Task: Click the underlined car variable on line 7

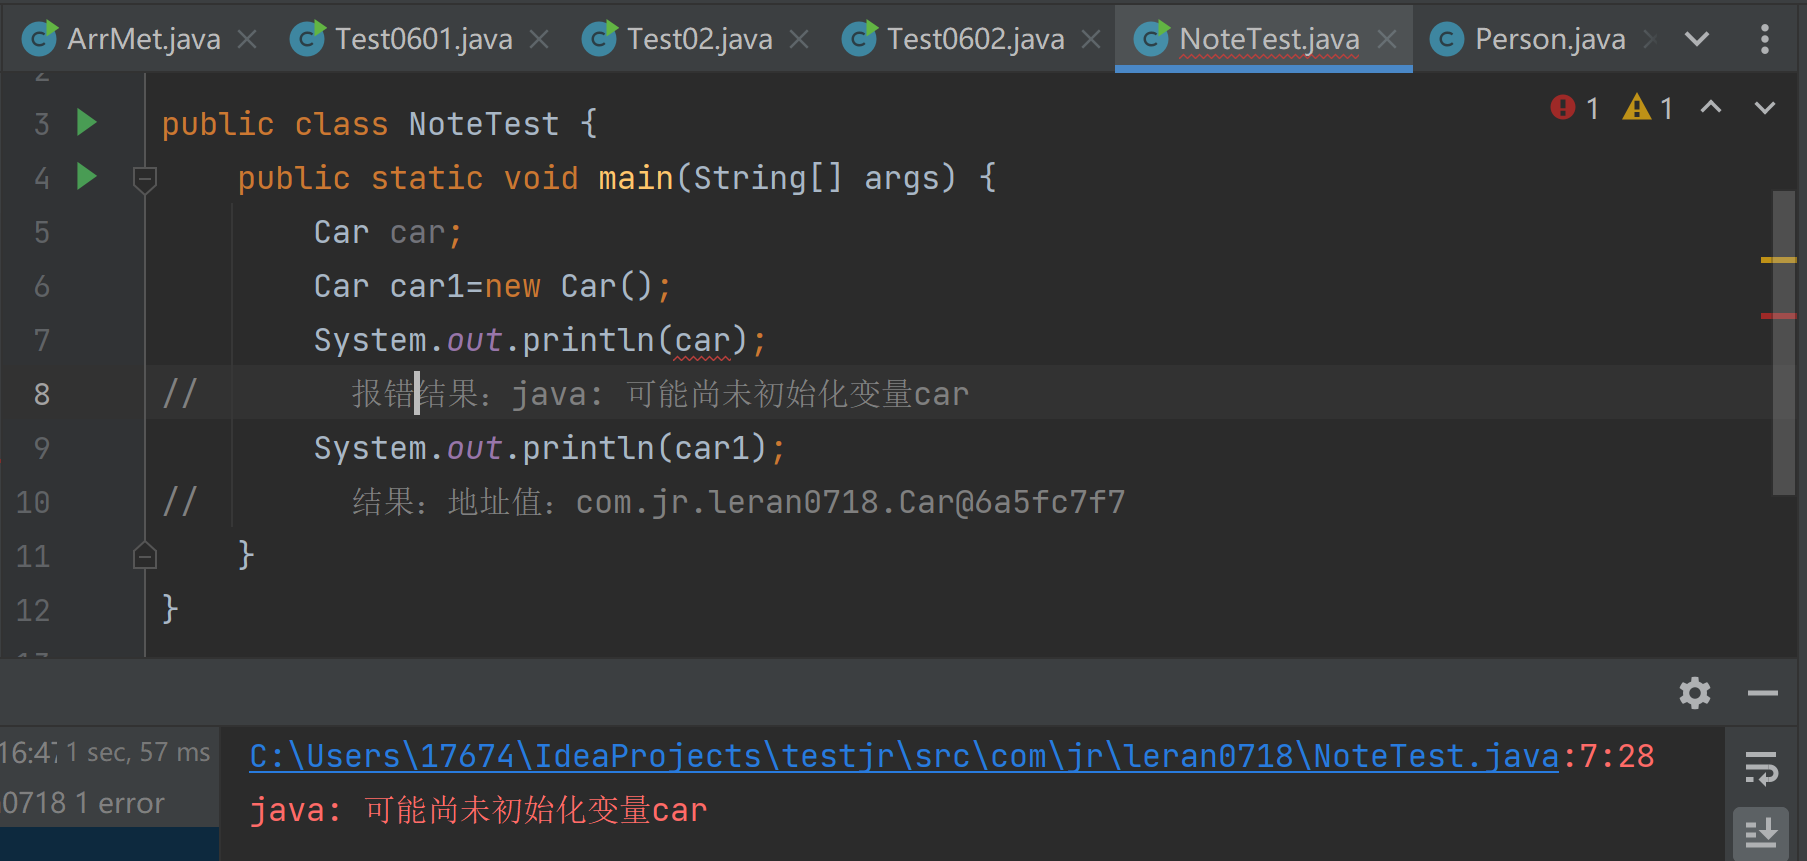Action: point(702,341)
